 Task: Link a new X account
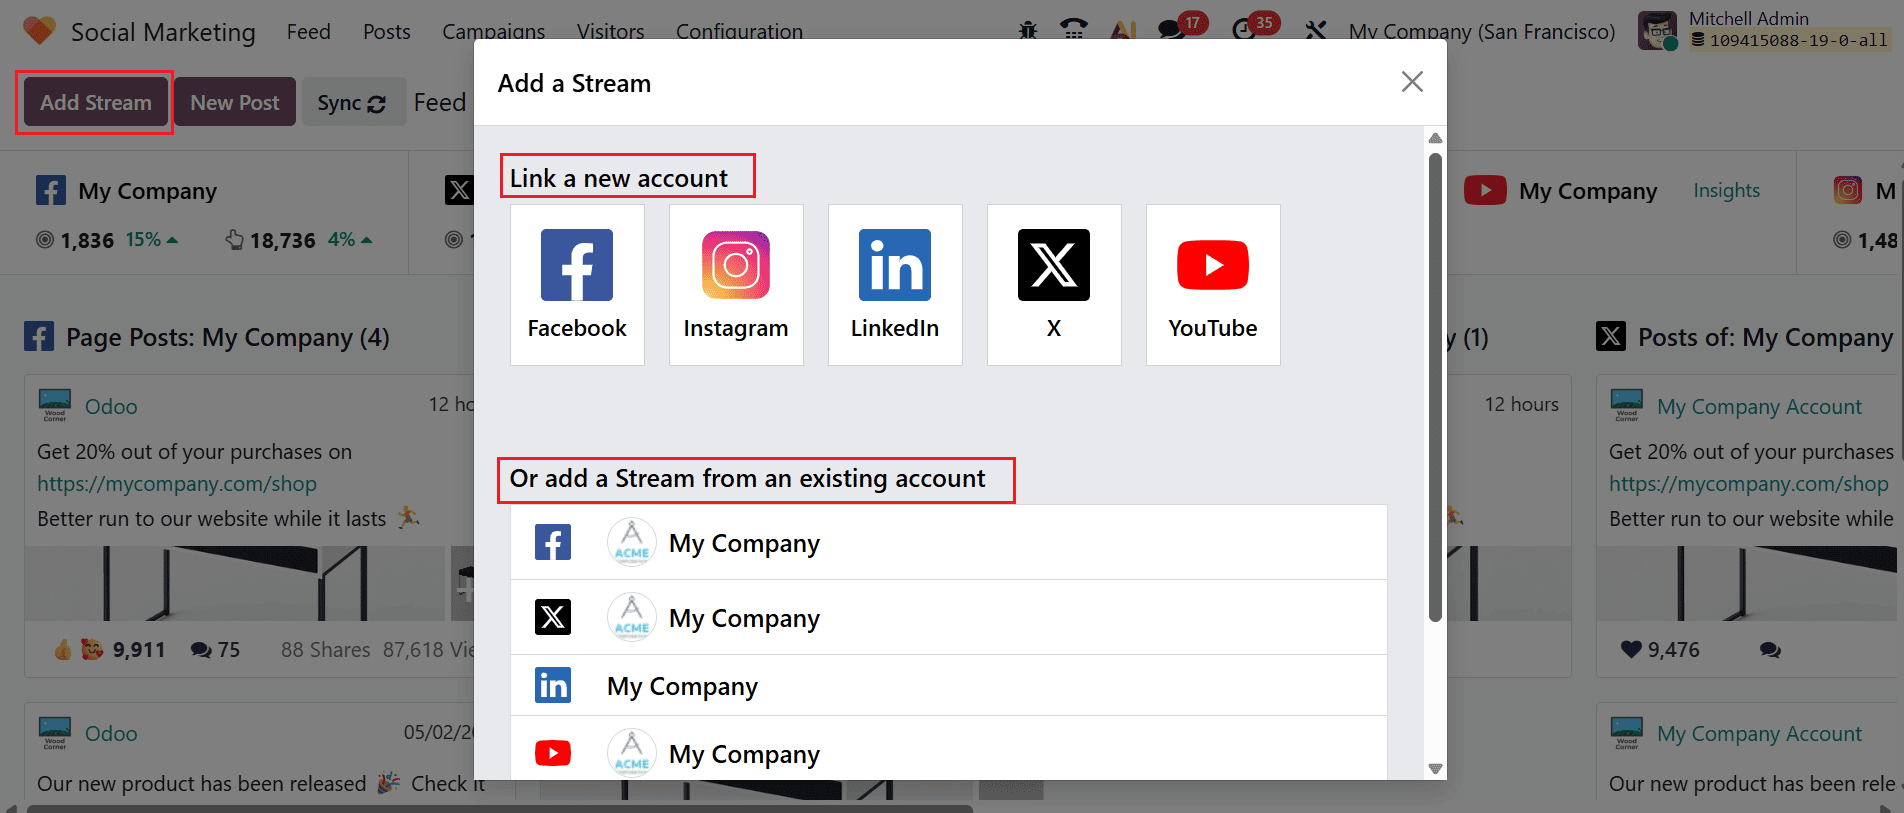1054,285
